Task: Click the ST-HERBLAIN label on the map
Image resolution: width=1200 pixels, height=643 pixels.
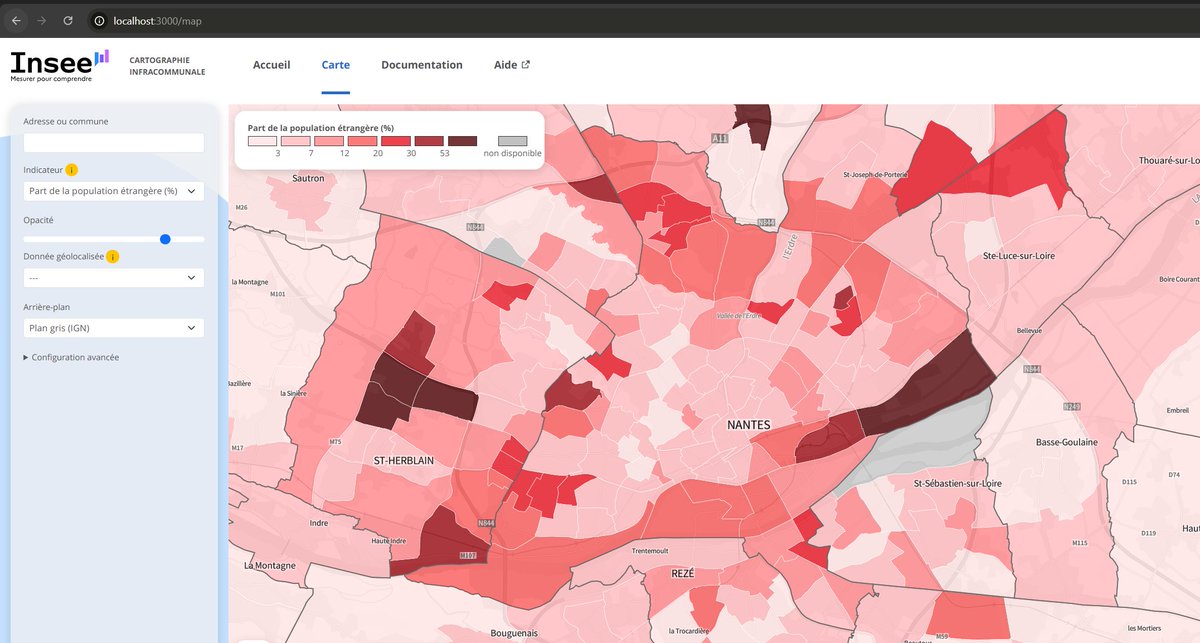Action: click(x=402, y=461)
